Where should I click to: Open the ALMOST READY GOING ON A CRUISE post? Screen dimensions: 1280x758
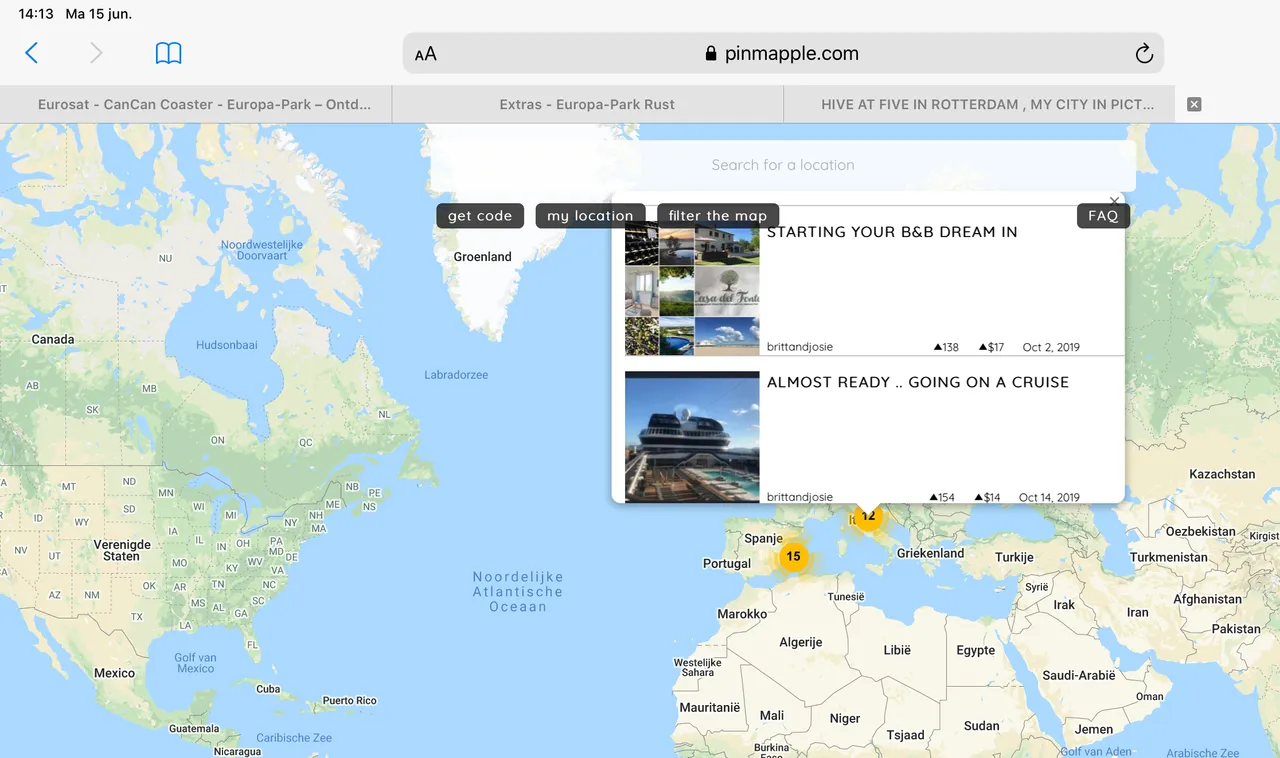coord(918,382)
